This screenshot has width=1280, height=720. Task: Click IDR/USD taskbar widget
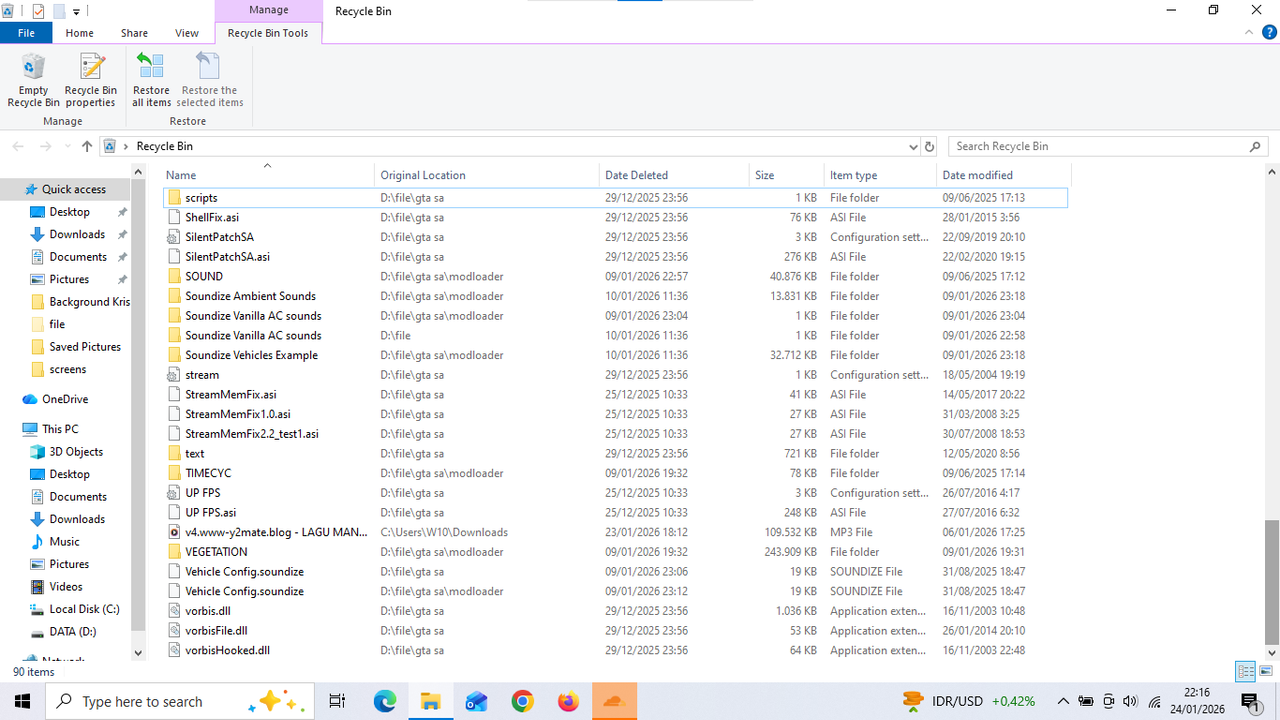point(967,701)
